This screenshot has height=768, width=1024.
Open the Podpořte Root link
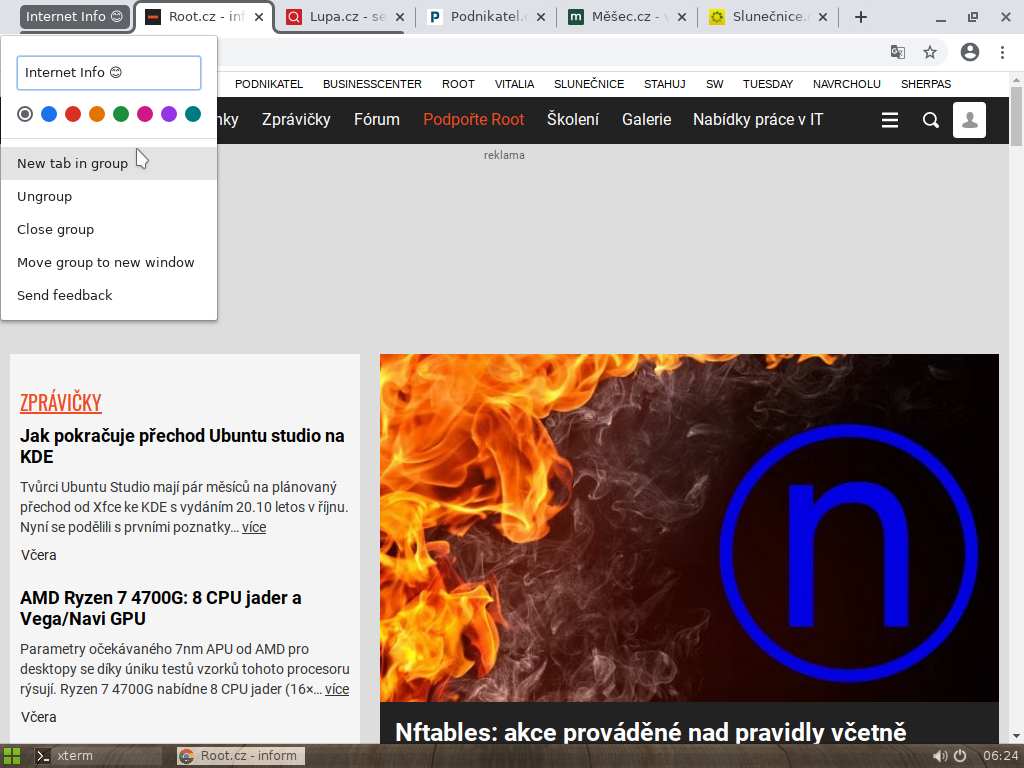coord(474,119)
